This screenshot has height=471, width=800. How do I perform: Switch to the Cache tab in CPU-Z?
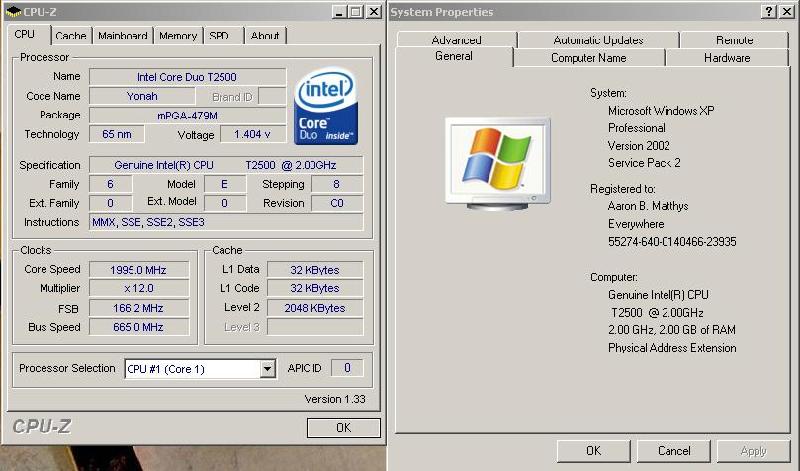[x=70, y=36]
